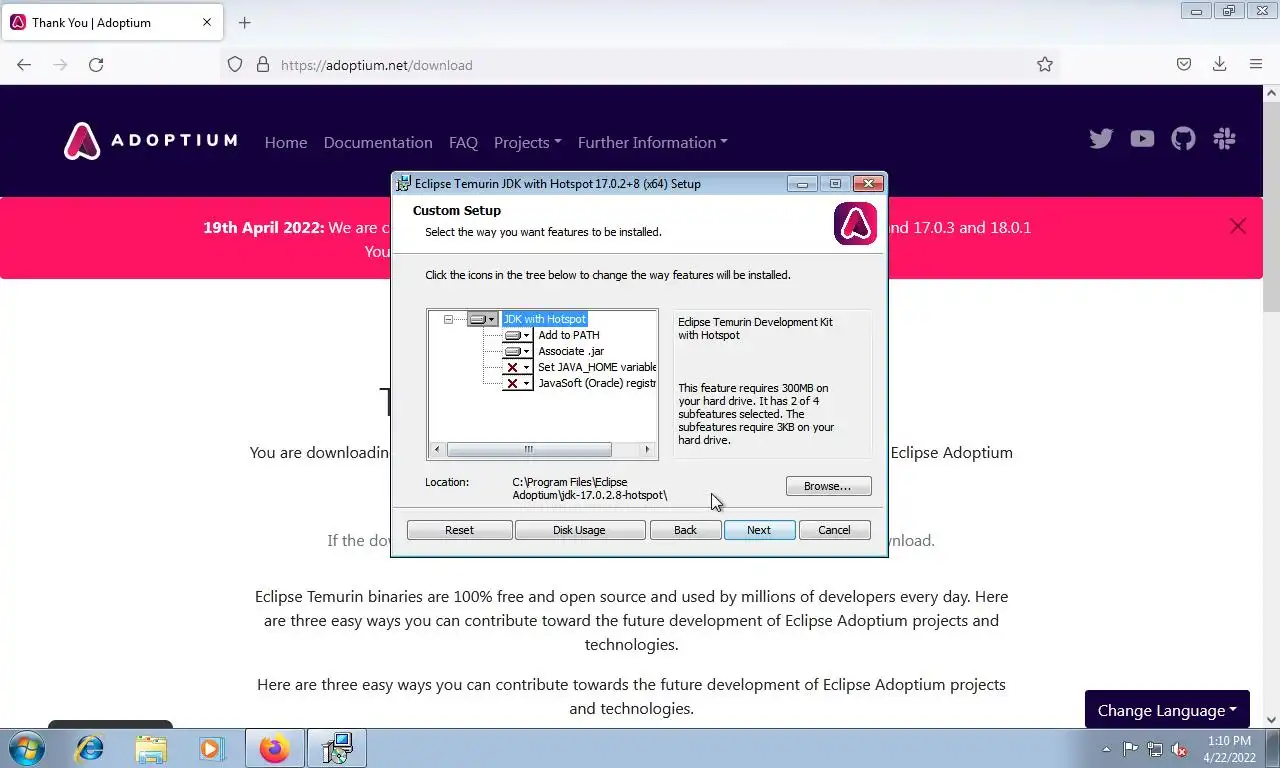Image resolution: width=1280 pixels, height=768 pixels.
Task: Click the feature tree scroll-right arrow
Action: 648,450
